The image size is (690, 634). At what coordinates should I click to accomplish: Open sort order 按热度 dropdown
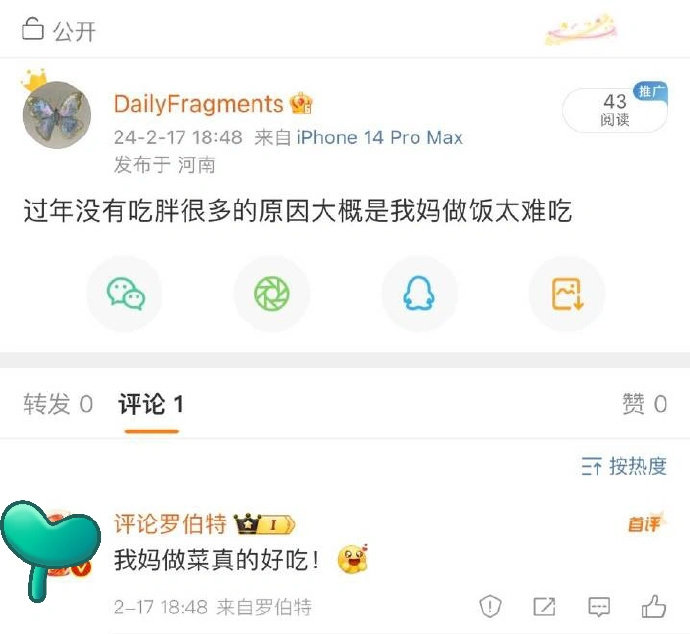(x=624, y=466)
